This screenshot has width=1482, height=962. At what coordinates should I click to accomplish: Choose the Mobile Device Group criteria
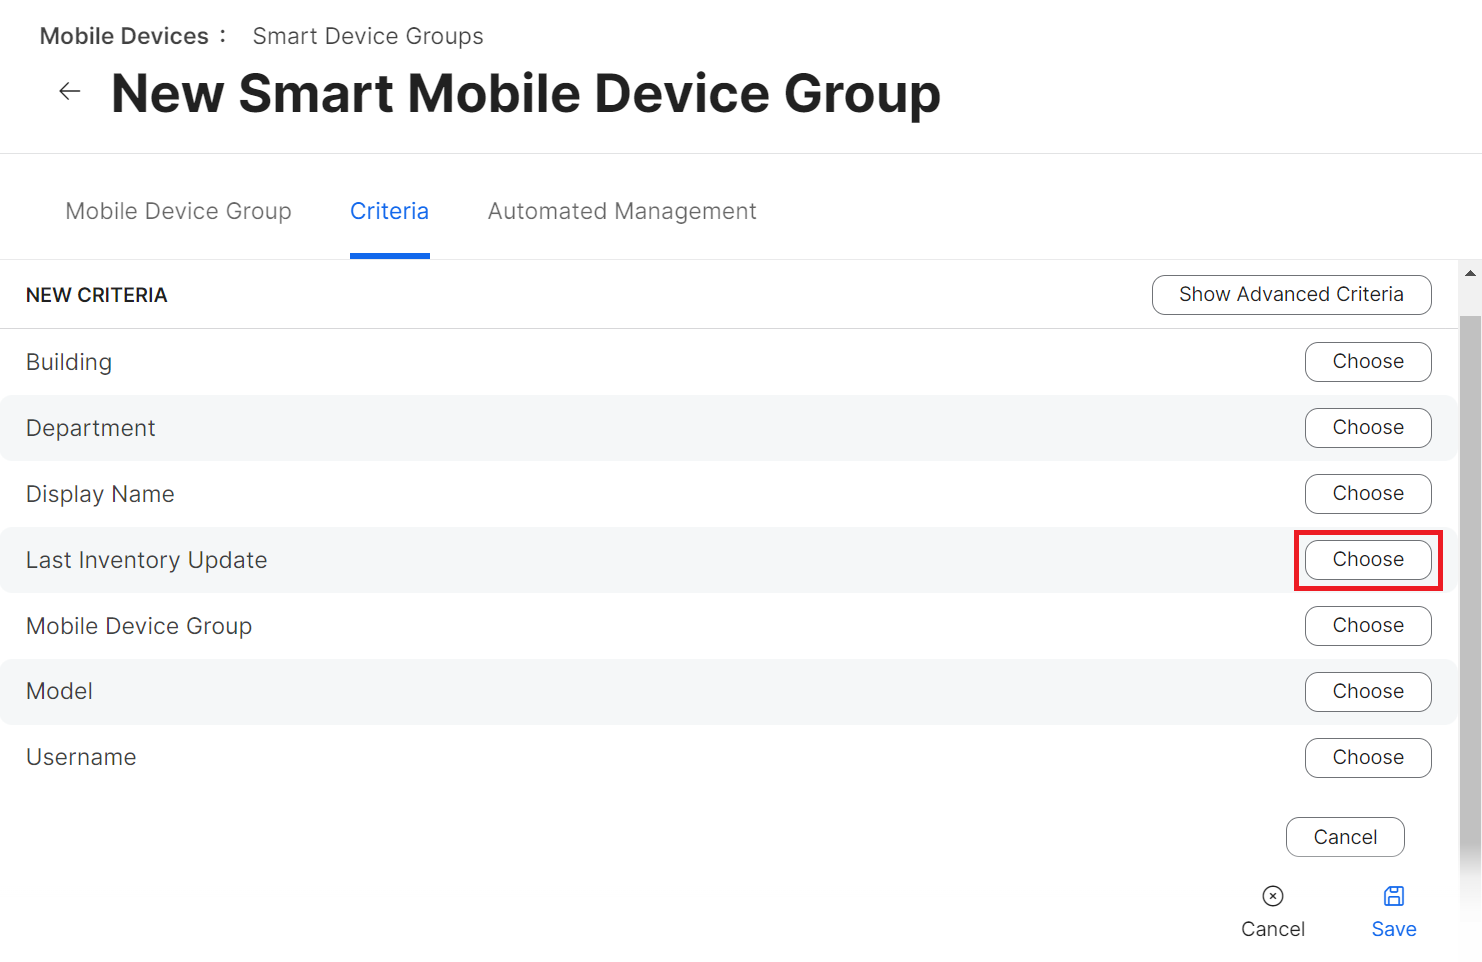tap(1367, 626)
